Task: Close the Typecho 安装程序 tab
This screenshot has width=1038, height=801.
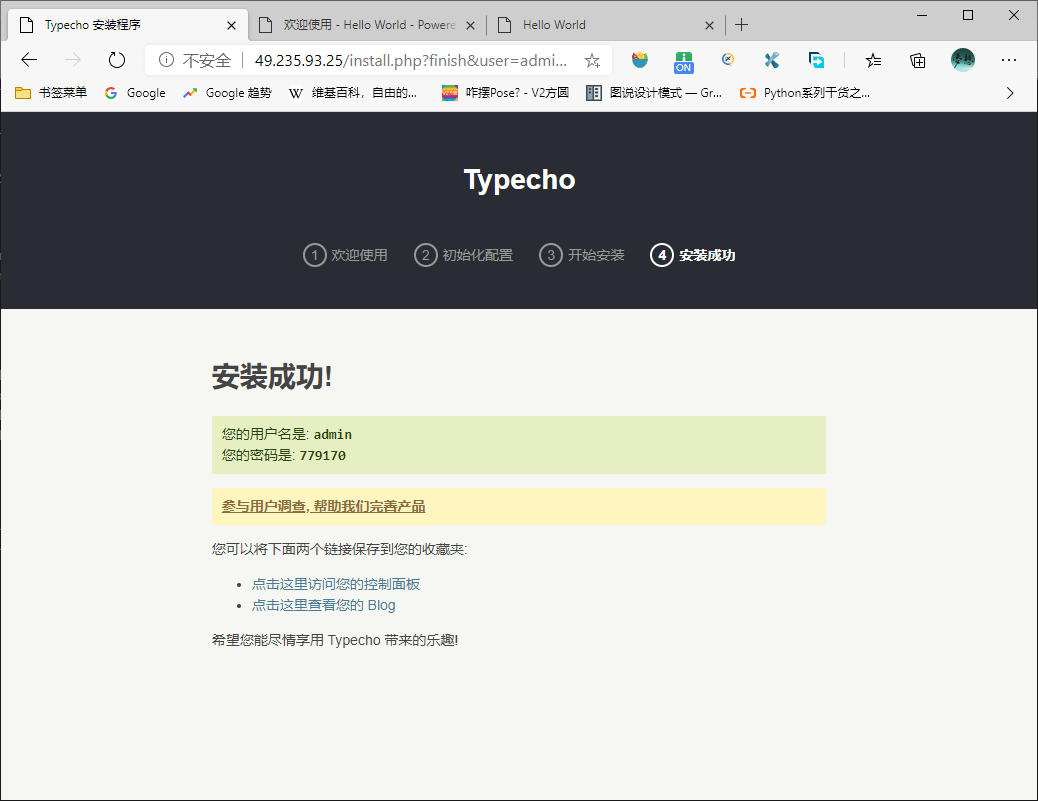Action: 231,25
